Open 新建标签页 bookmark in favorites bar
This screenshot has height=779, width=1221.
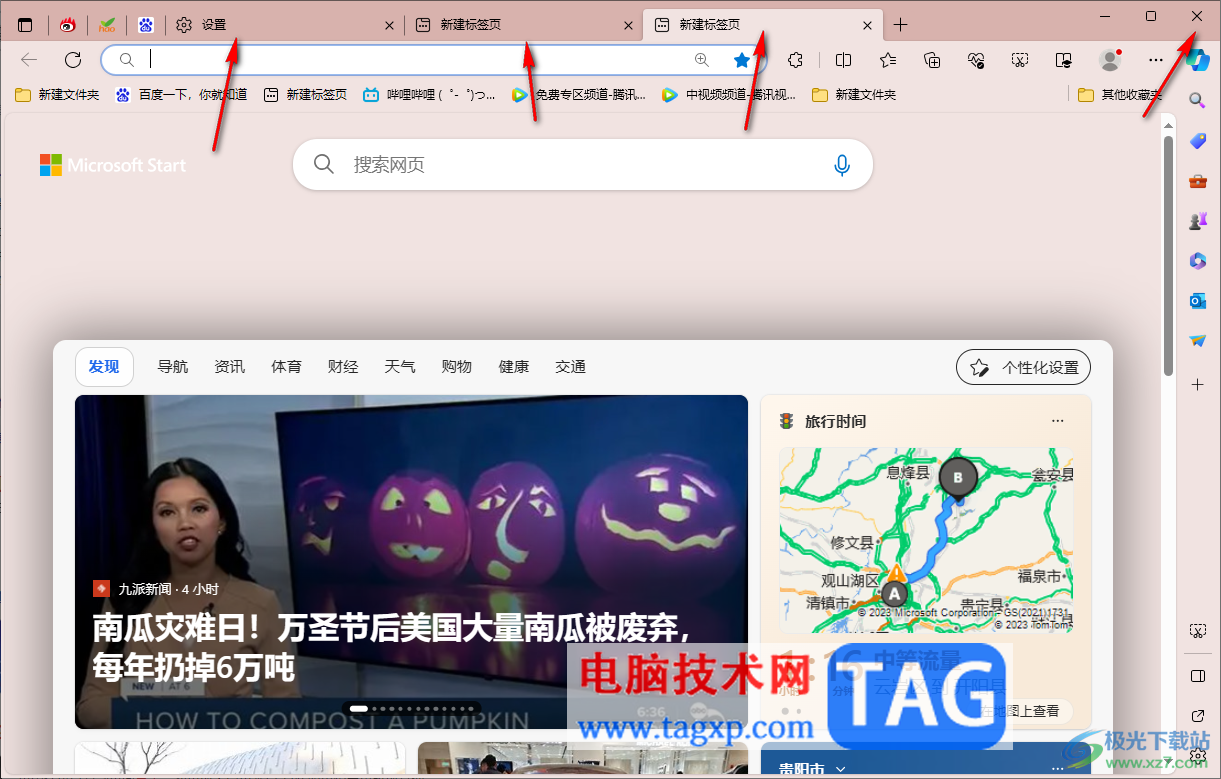tap(305, 95)
